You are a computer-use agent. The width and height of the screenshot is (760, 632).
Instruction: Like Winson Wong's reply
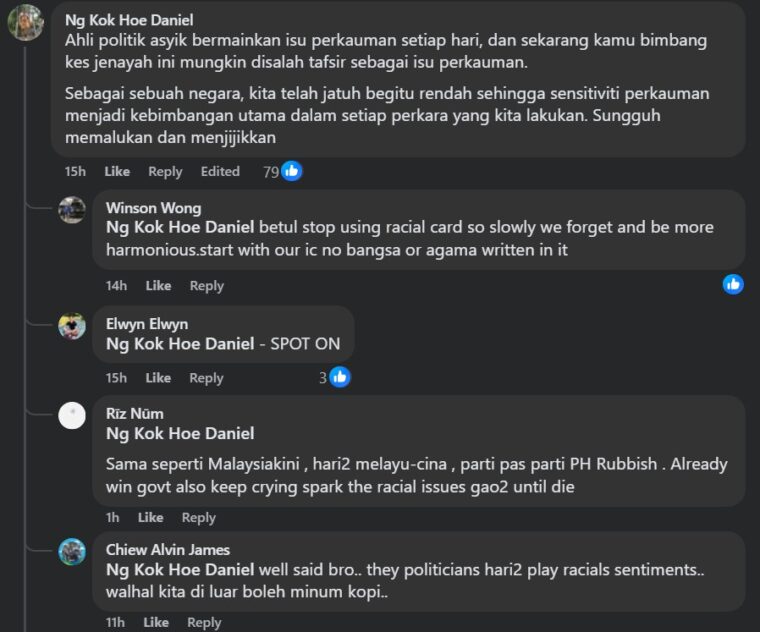pyautogui.click(x=158, y=286)
